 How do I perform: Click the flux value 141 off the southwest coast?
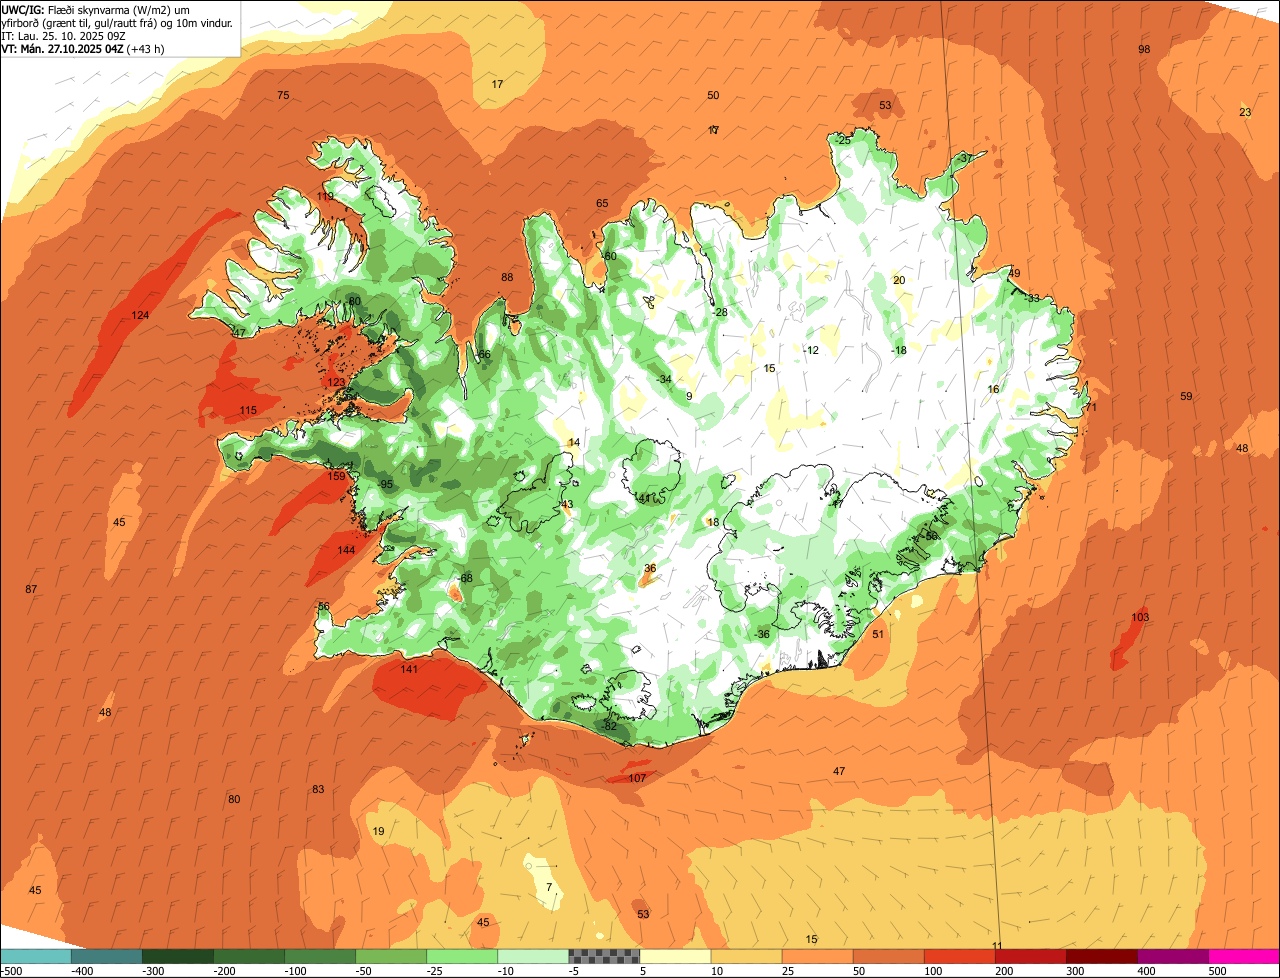[x=409, y=669]
